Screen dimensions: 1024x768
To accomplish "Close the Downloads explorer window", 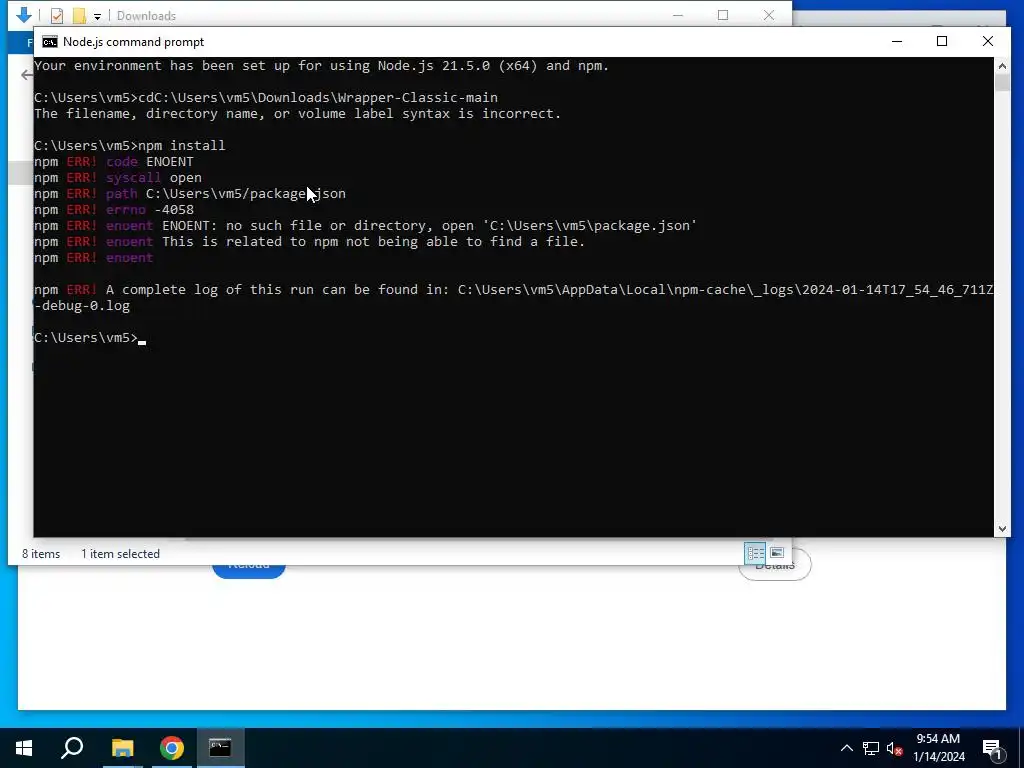I will (769, 15).
